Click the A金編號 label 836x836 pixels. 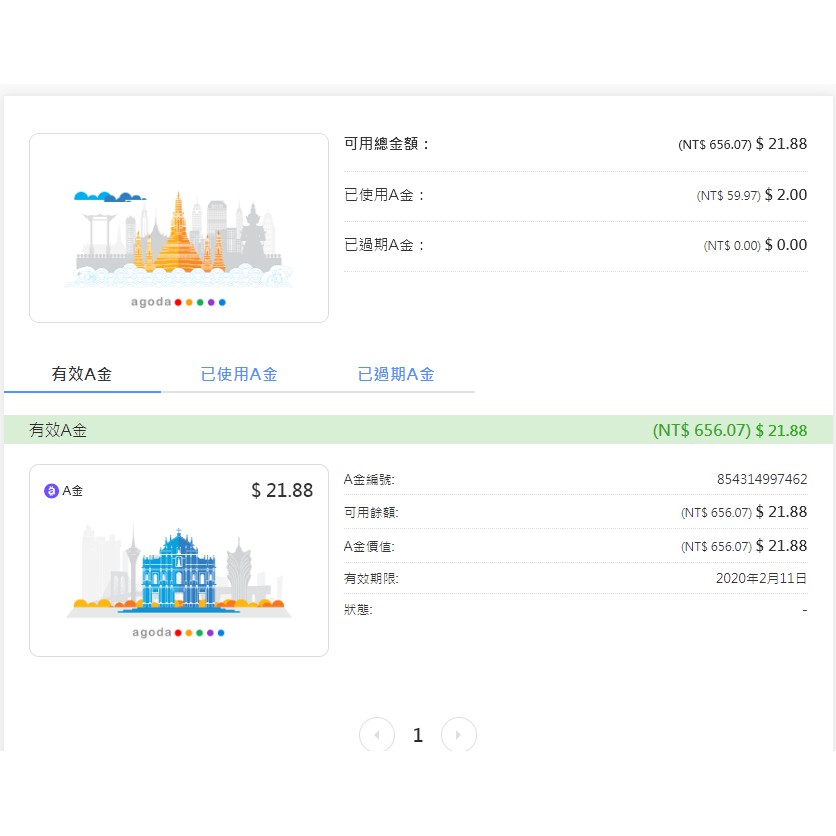pyautogui.click(x=369, y=479)
